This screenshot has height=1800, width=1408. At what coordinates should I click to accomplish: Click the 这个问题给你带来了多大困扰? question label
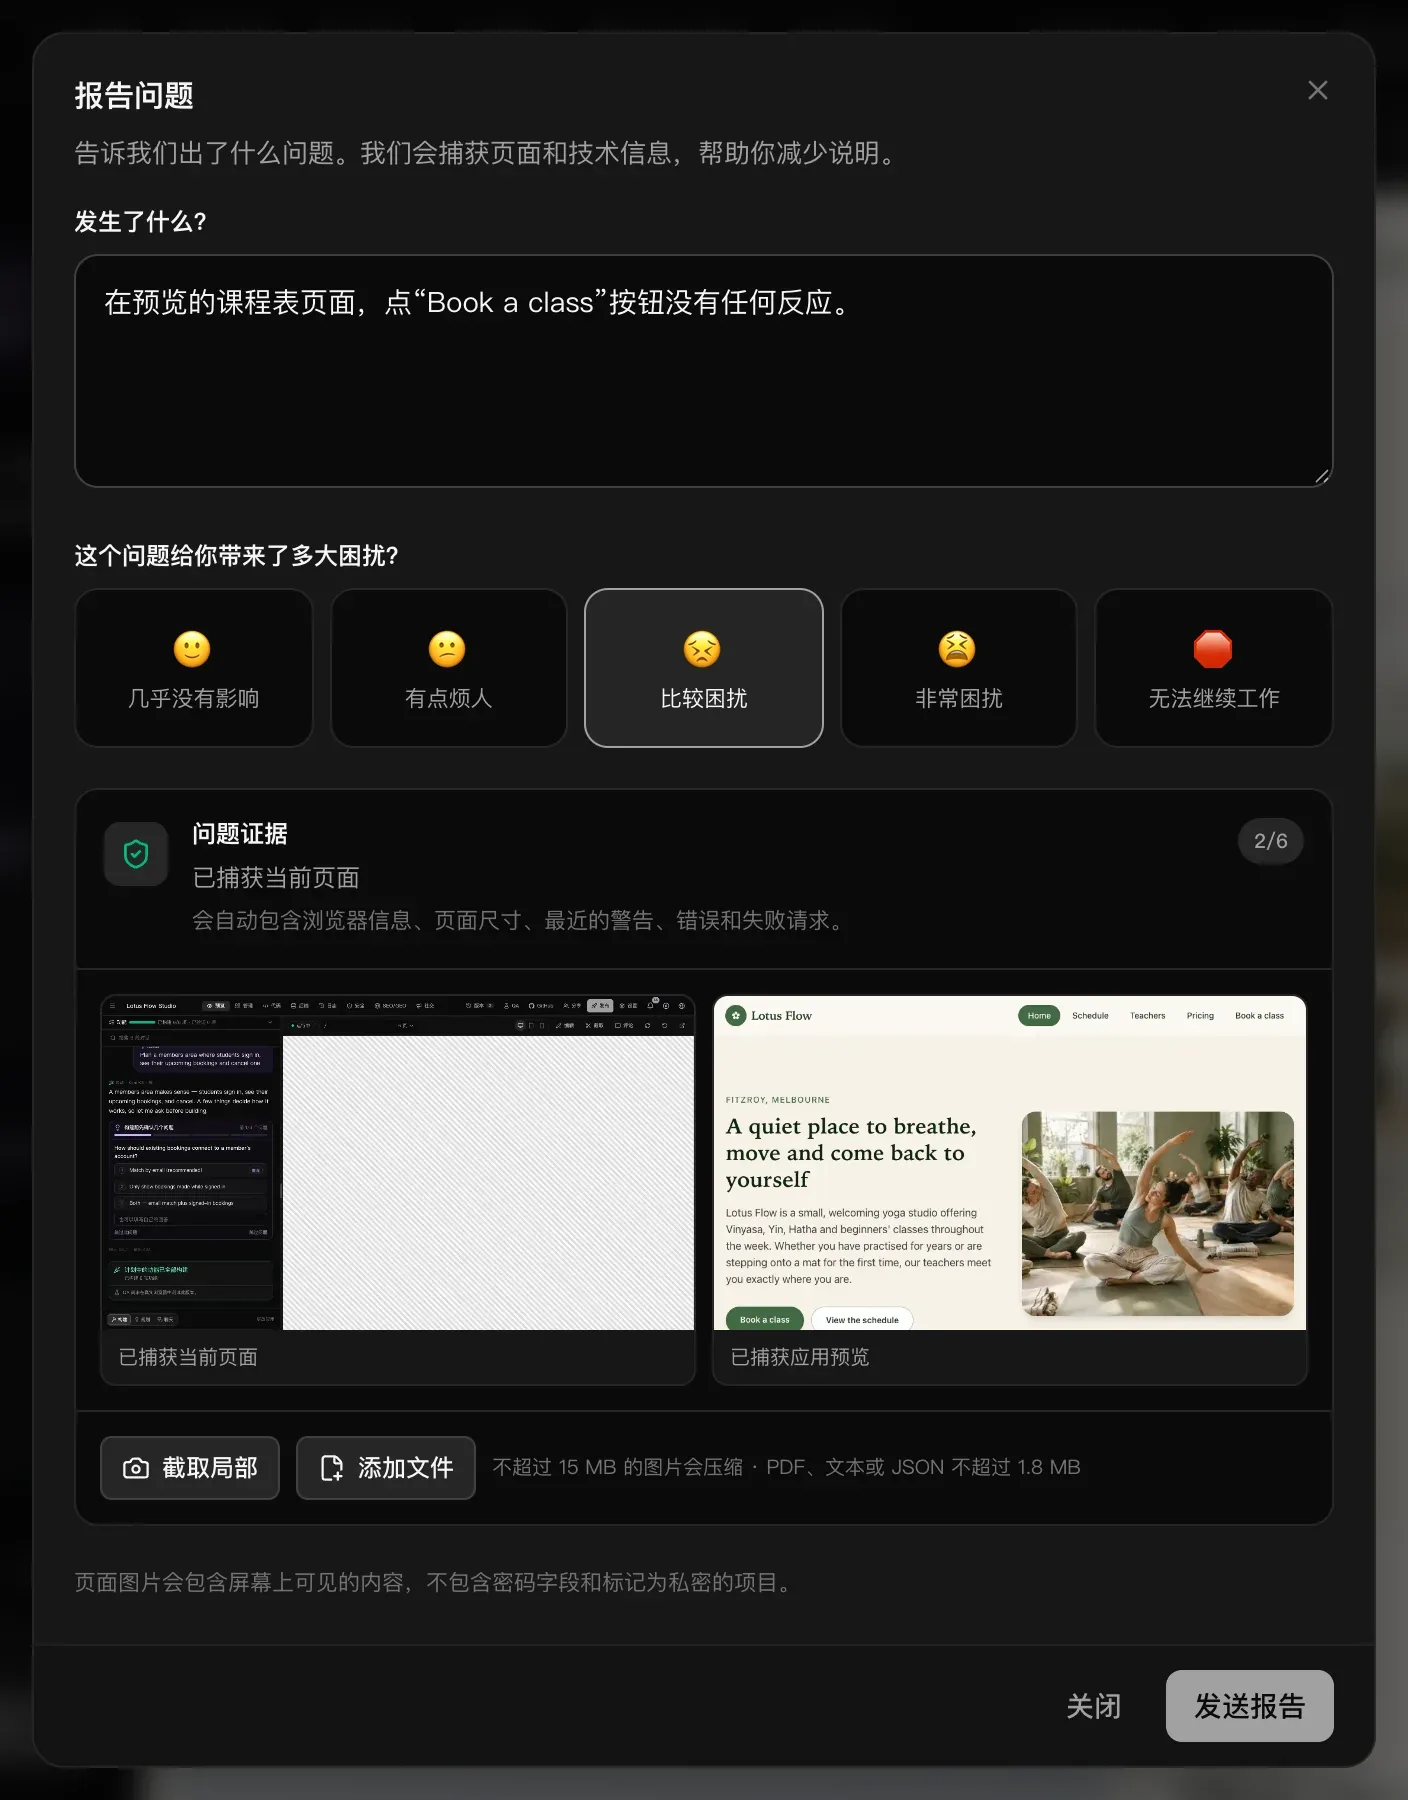click(x=237, y=556)
